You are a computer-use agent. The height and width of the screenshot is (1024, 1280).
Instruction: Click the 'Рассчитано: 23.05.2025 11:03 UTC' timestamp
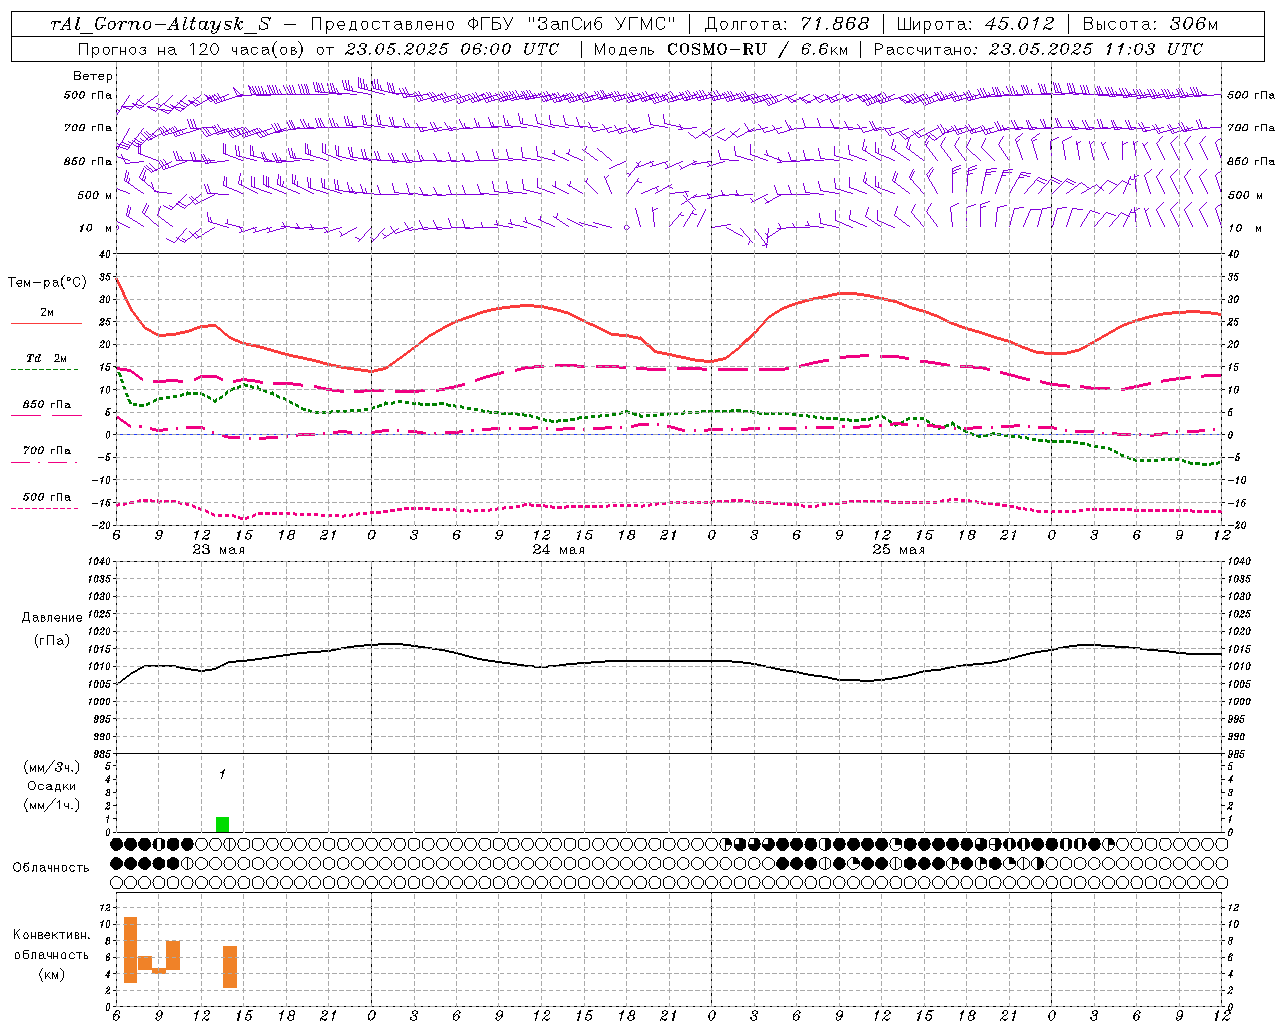point(1038,49)
